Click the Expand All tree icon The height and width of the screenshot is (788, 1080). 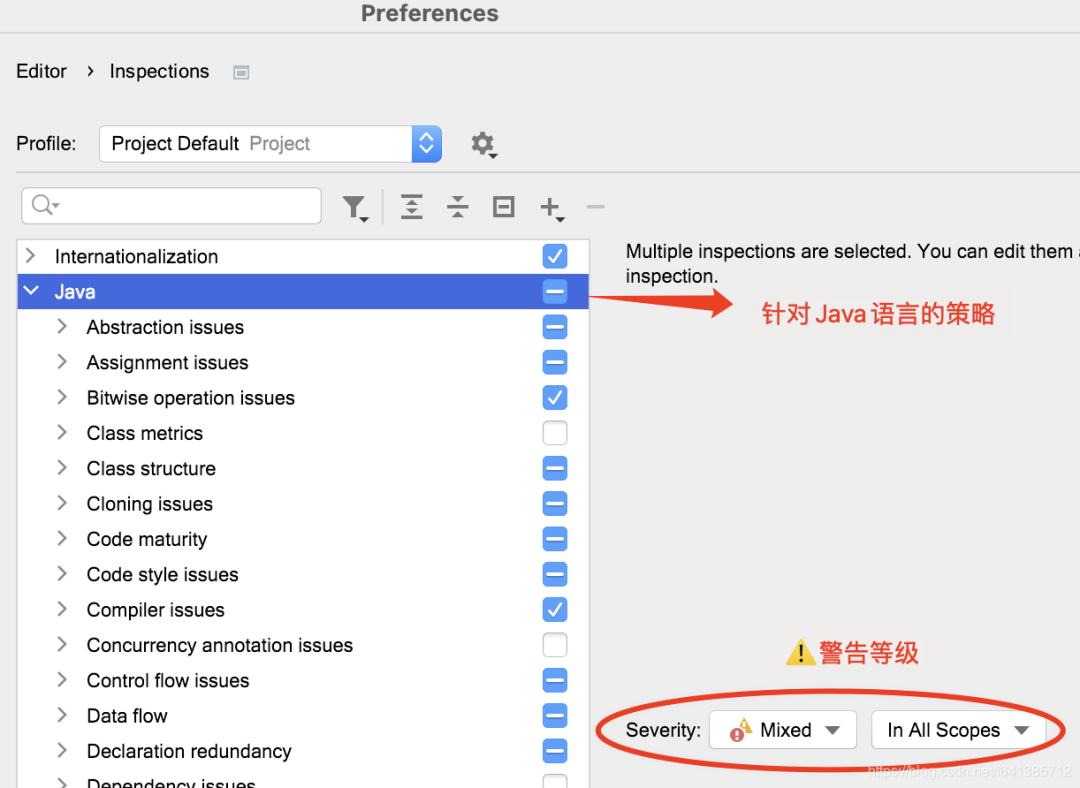click(x=412, y=207)
